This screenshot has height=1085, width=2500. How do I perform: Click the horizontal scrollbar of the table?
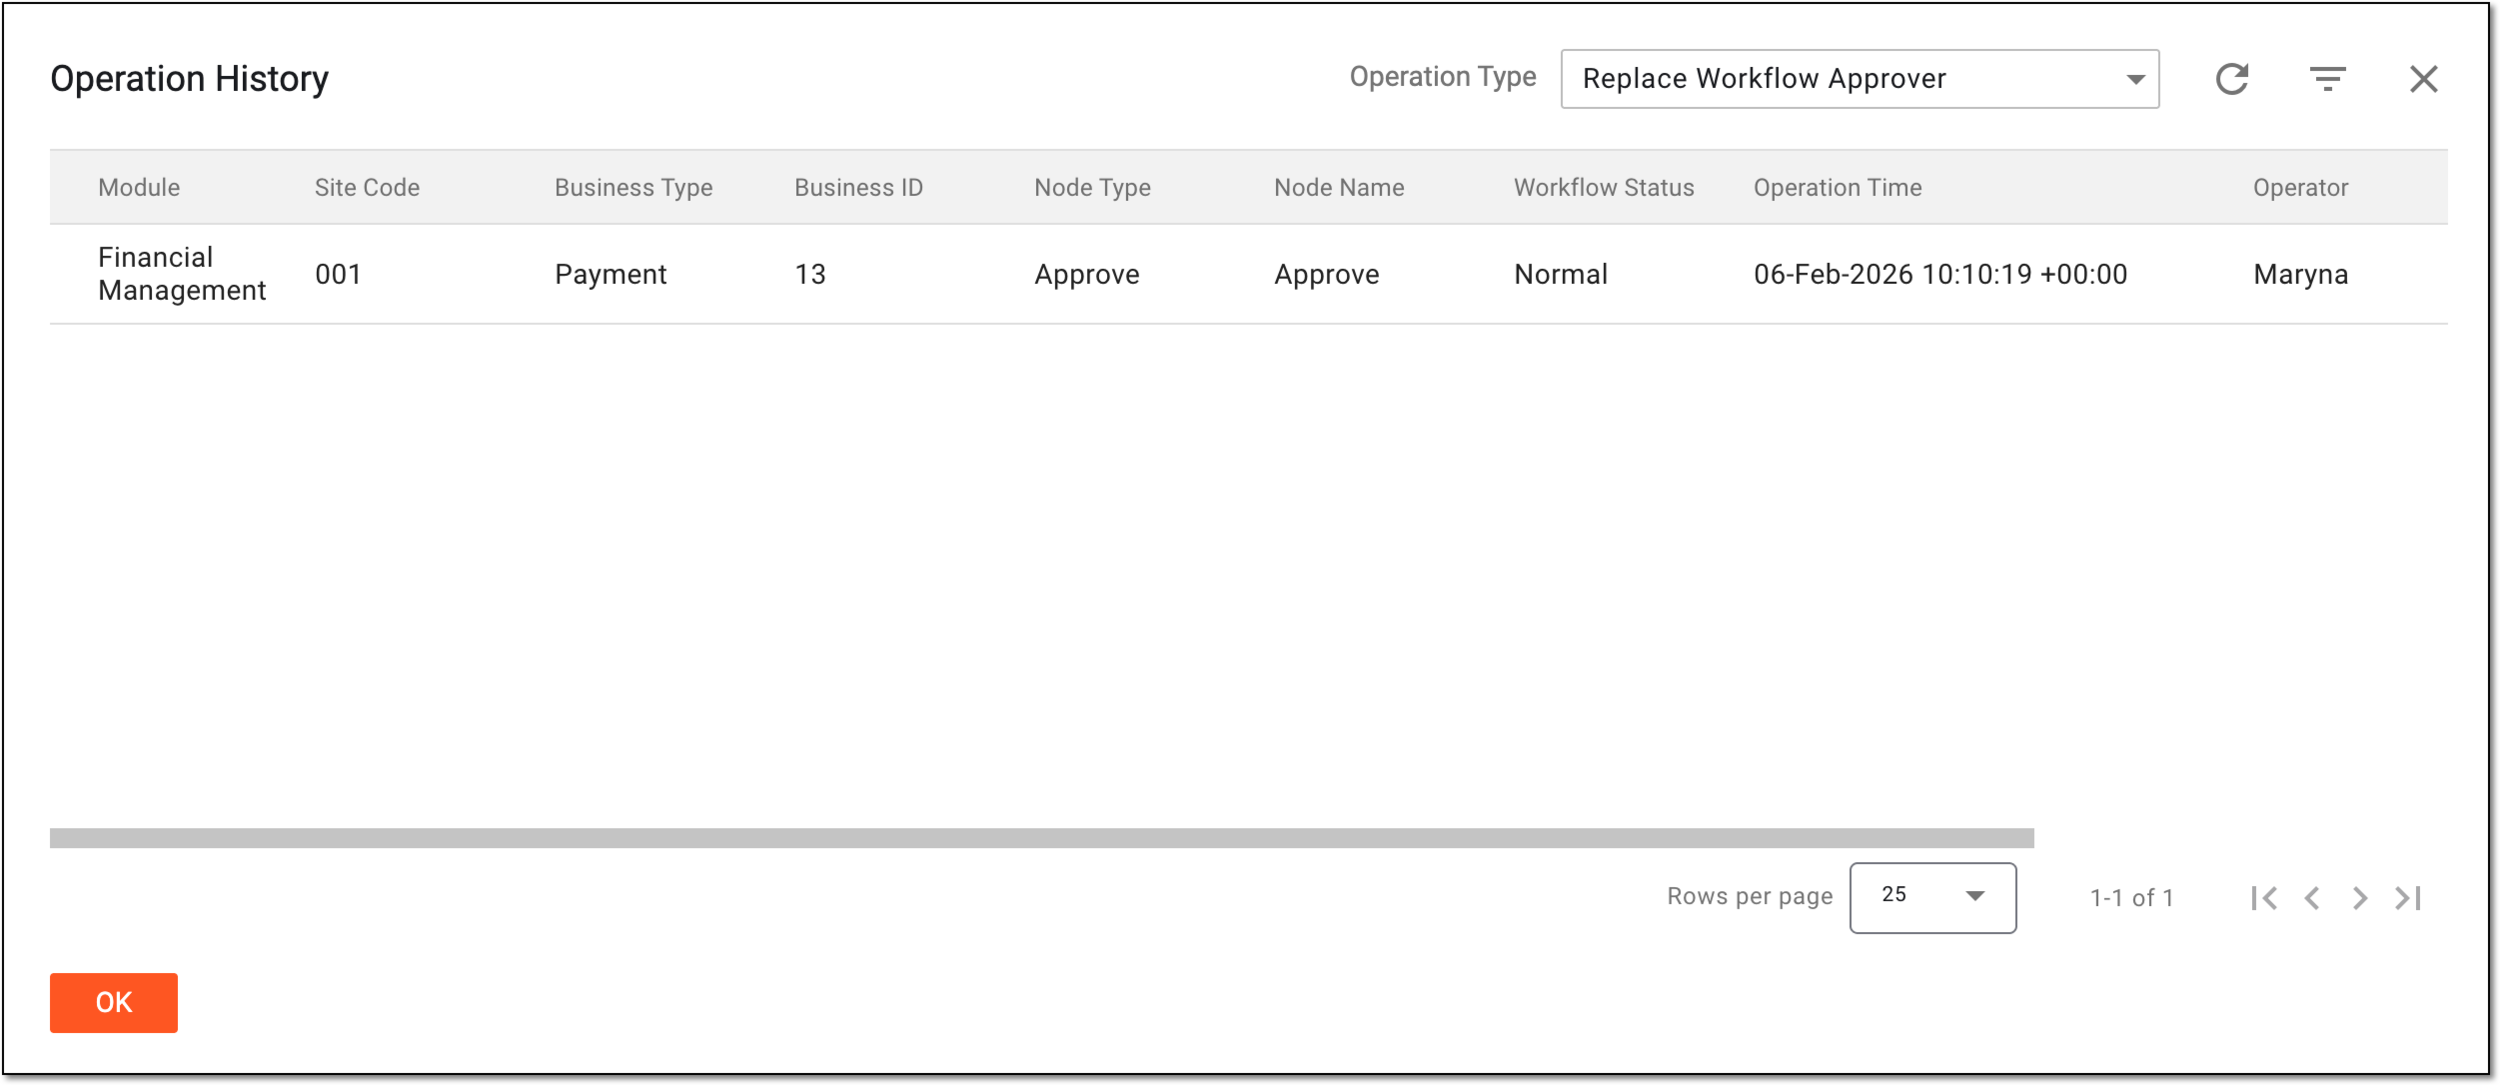coord(1042,838)
